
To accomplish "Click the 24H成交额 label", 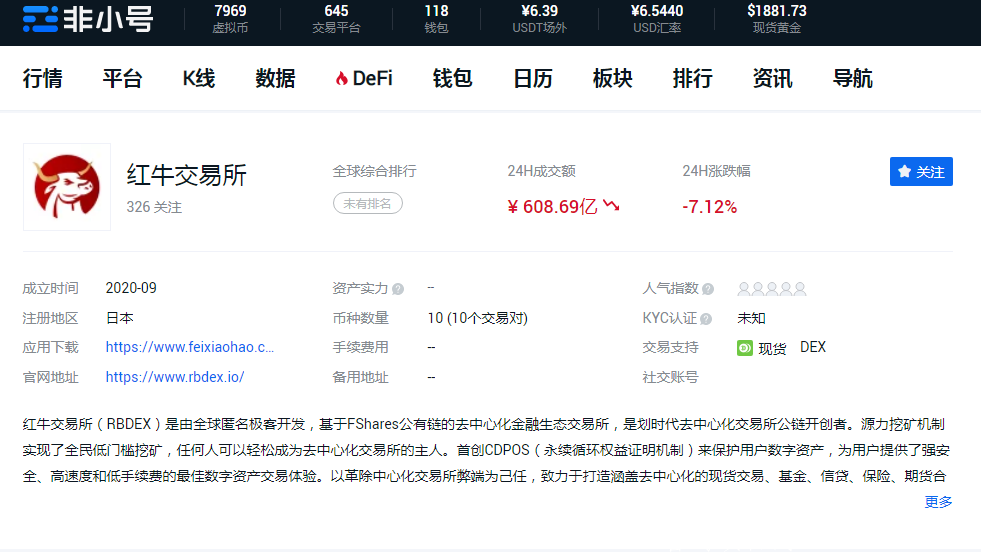I will 541,171.
